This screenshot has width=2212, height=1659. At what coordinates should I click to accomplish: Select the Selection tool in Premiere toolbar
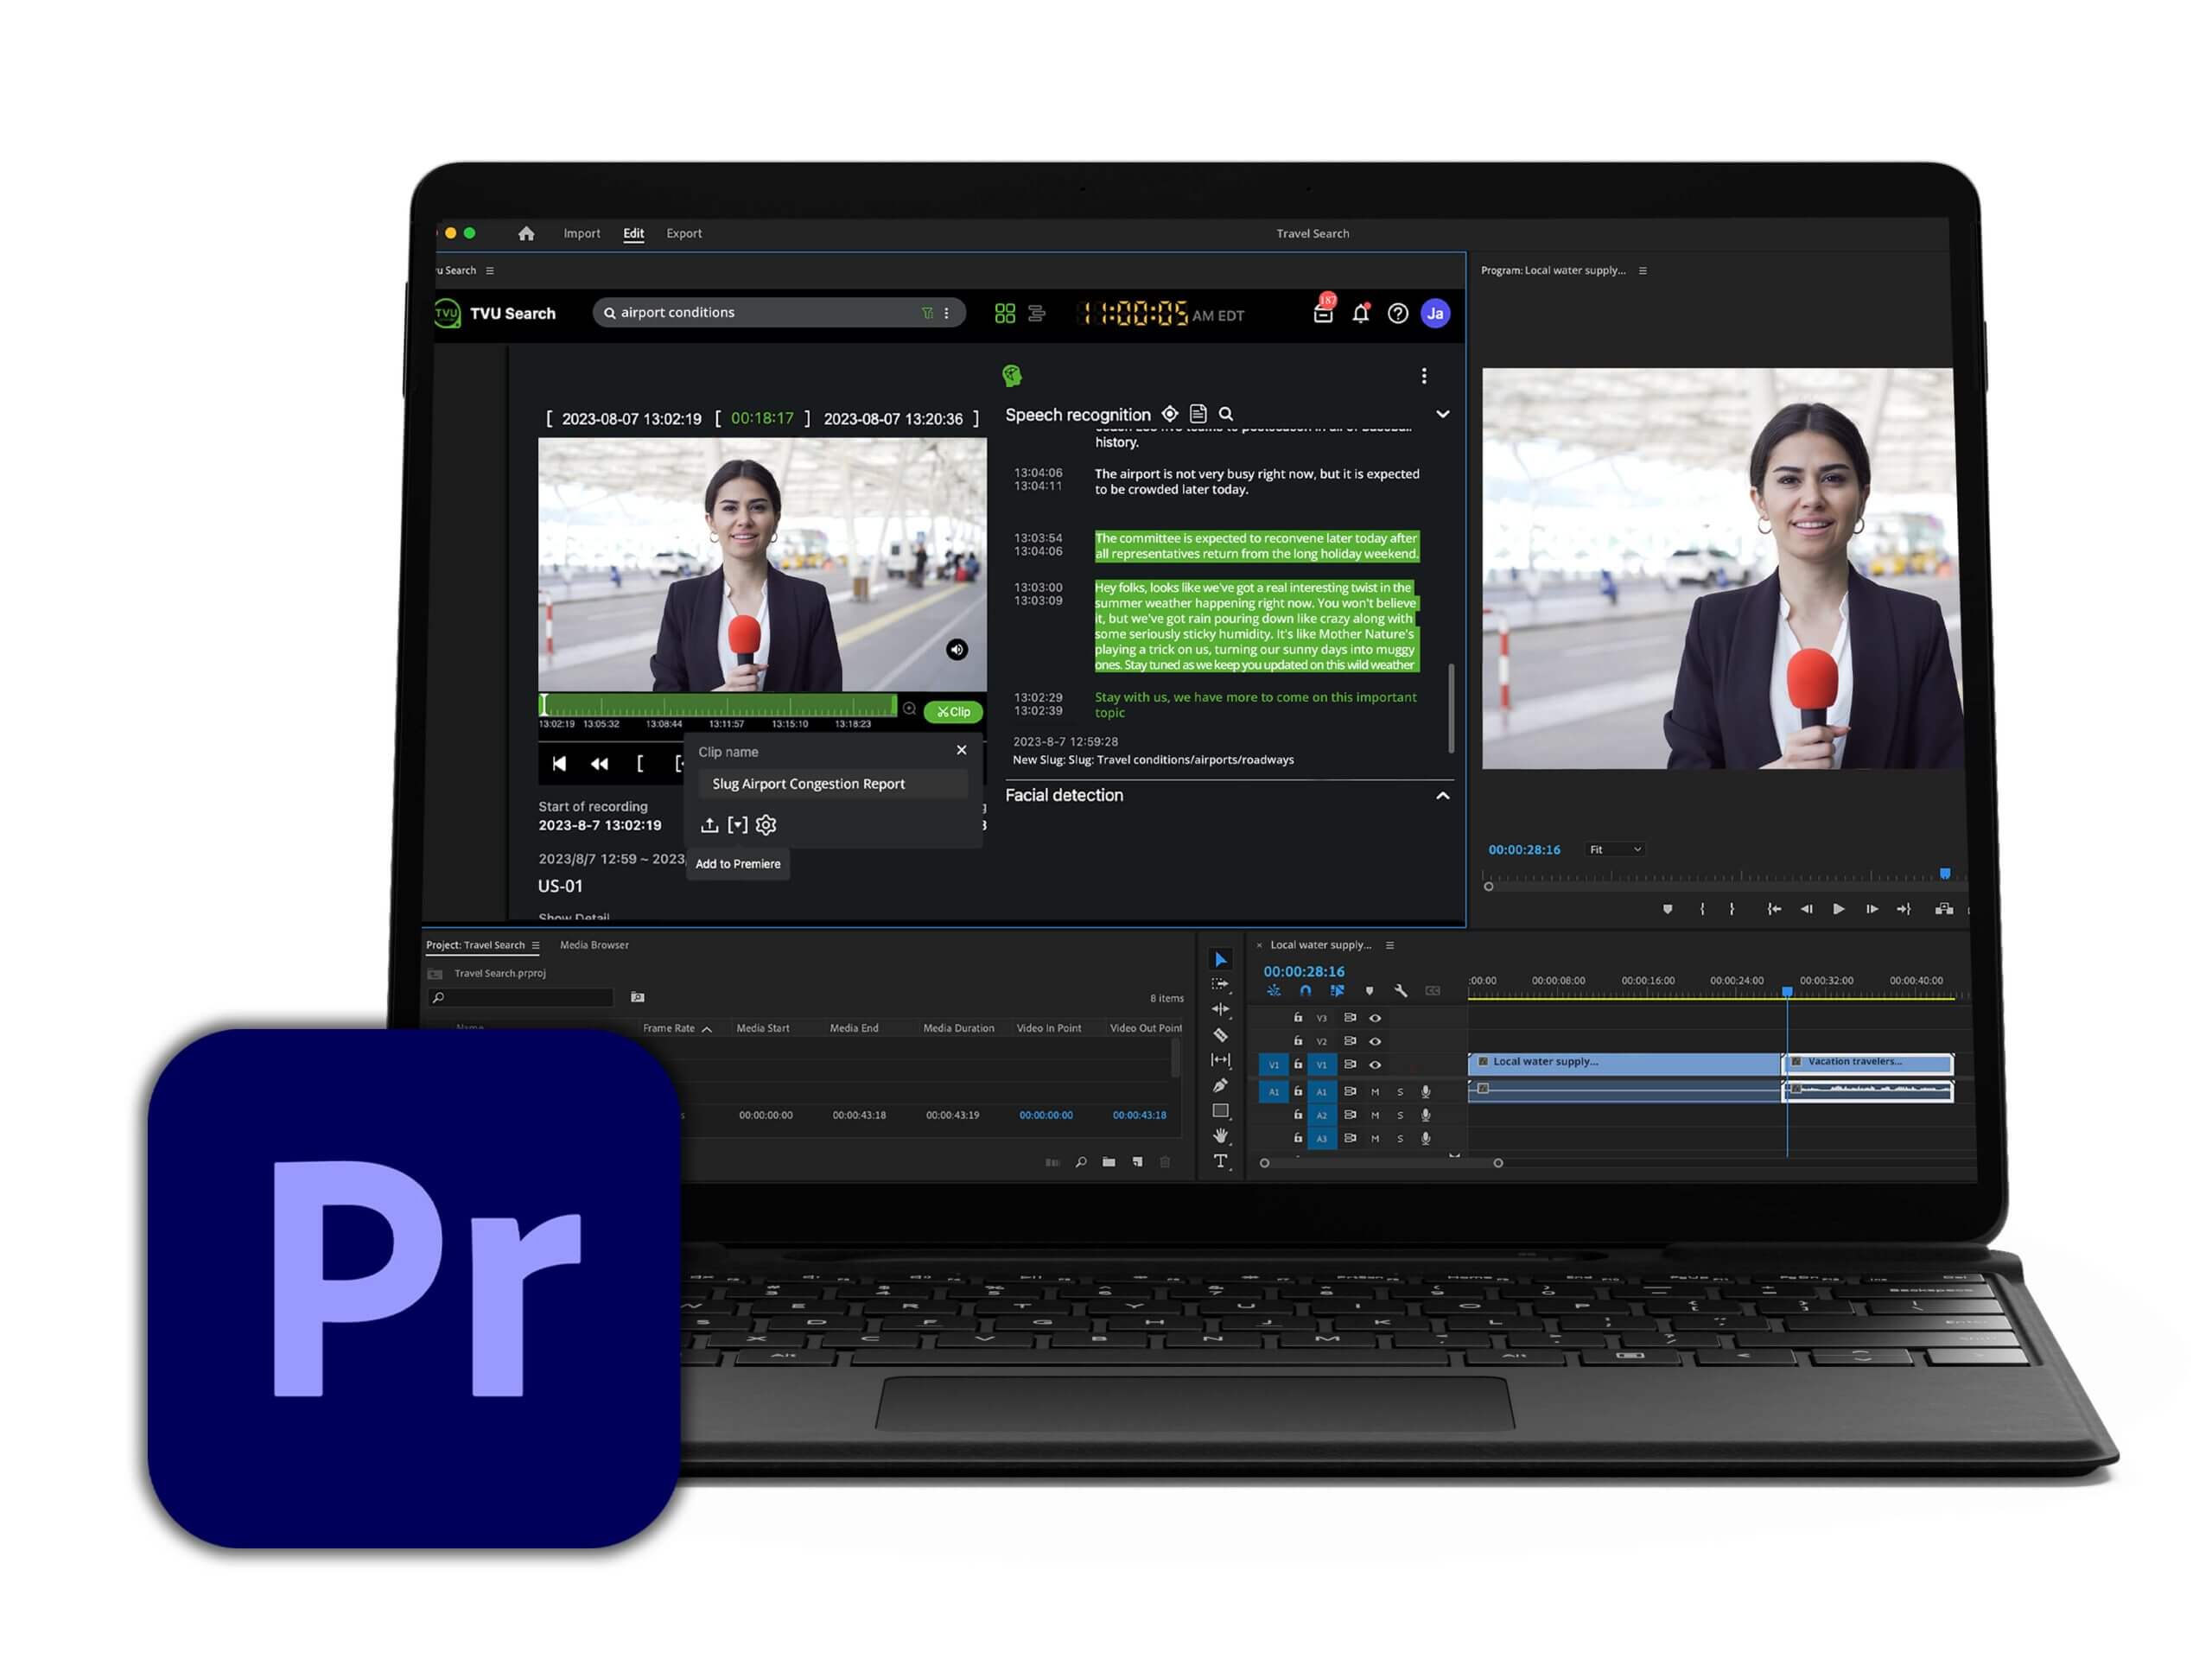point(1220,960)
